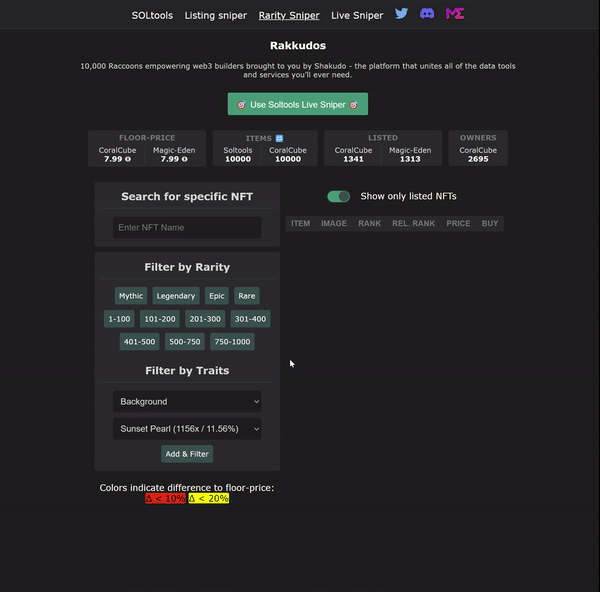Click the Enter NFT Name search field
Image resolution: width=600 pixels, height=592 pixels.
coord(187,228)
